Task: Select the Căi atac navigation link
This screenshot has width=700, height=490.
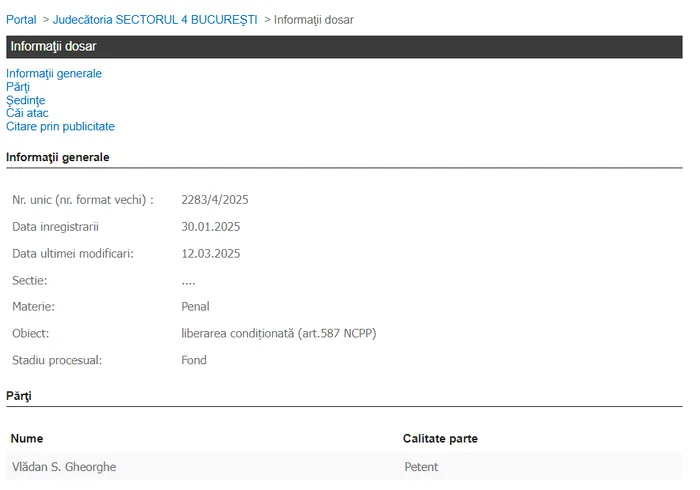Action: [x=27, y=113]
